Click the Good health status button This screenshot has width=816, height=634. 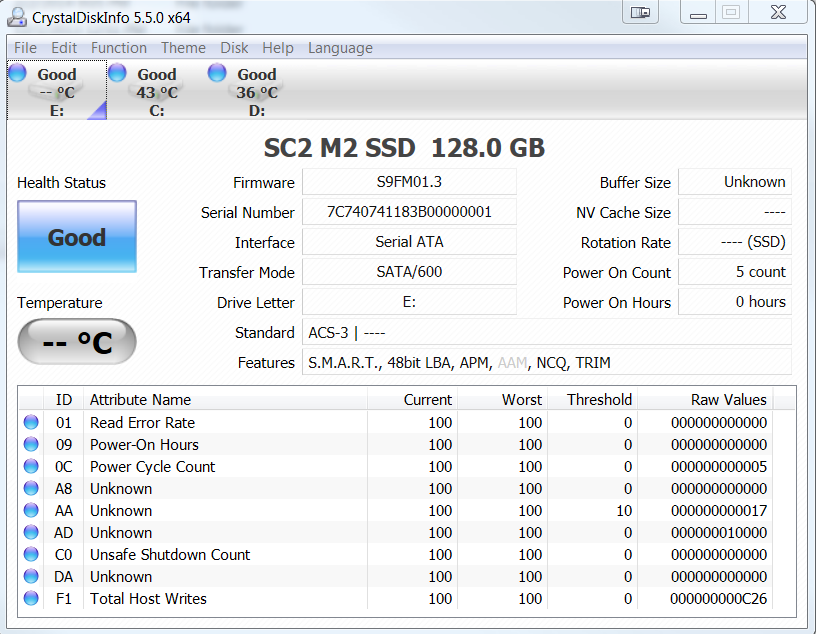[77, 237]
